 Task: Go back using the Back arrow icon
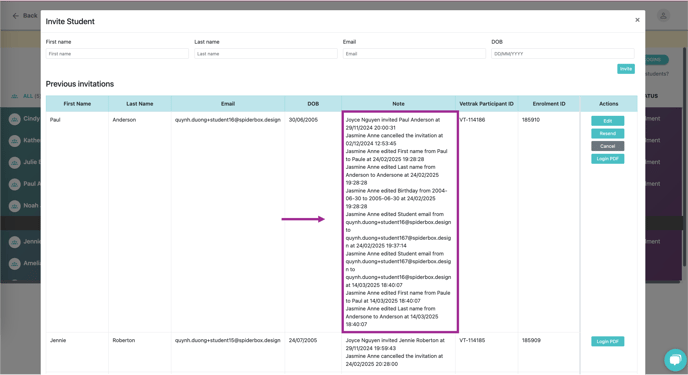(16, 16)
